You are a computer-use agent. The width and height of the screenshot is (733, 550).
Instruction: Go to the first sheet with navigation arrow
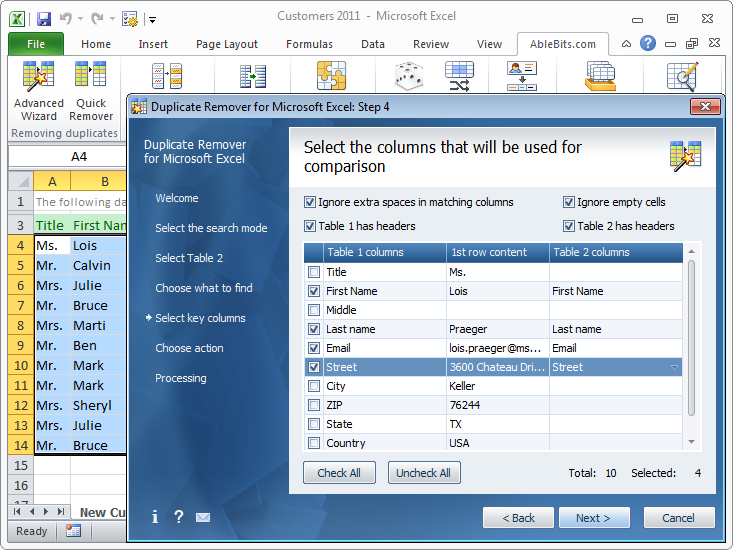click(x=17, y=512)
